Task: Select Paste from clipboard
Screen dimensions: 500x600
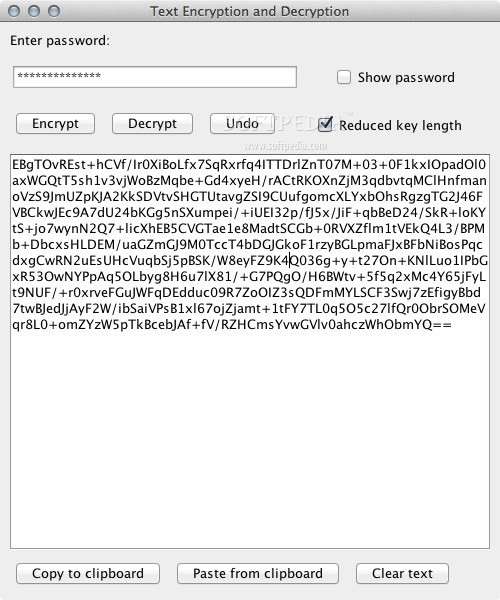Action: click(258, 574)
